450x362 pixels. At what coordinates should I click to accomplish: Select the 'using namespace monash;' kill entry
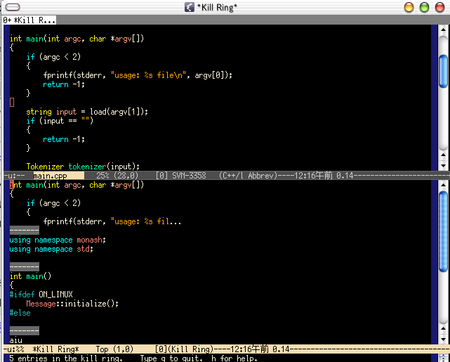58,240
